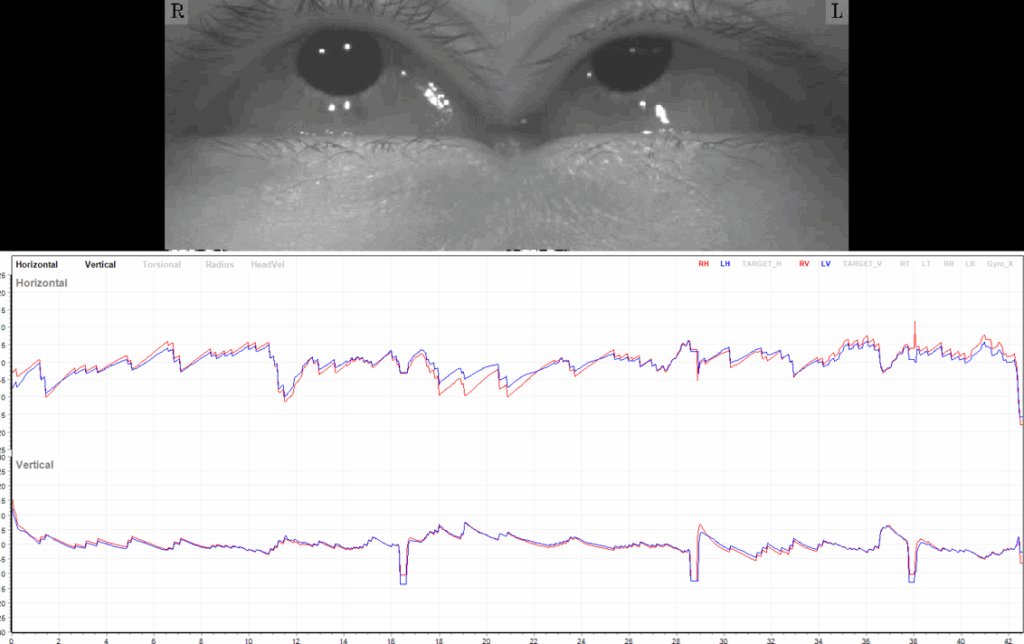Turn on the RR legend item
The height and width of the screenshot is (644, 1024).
(x=946, y=264)
